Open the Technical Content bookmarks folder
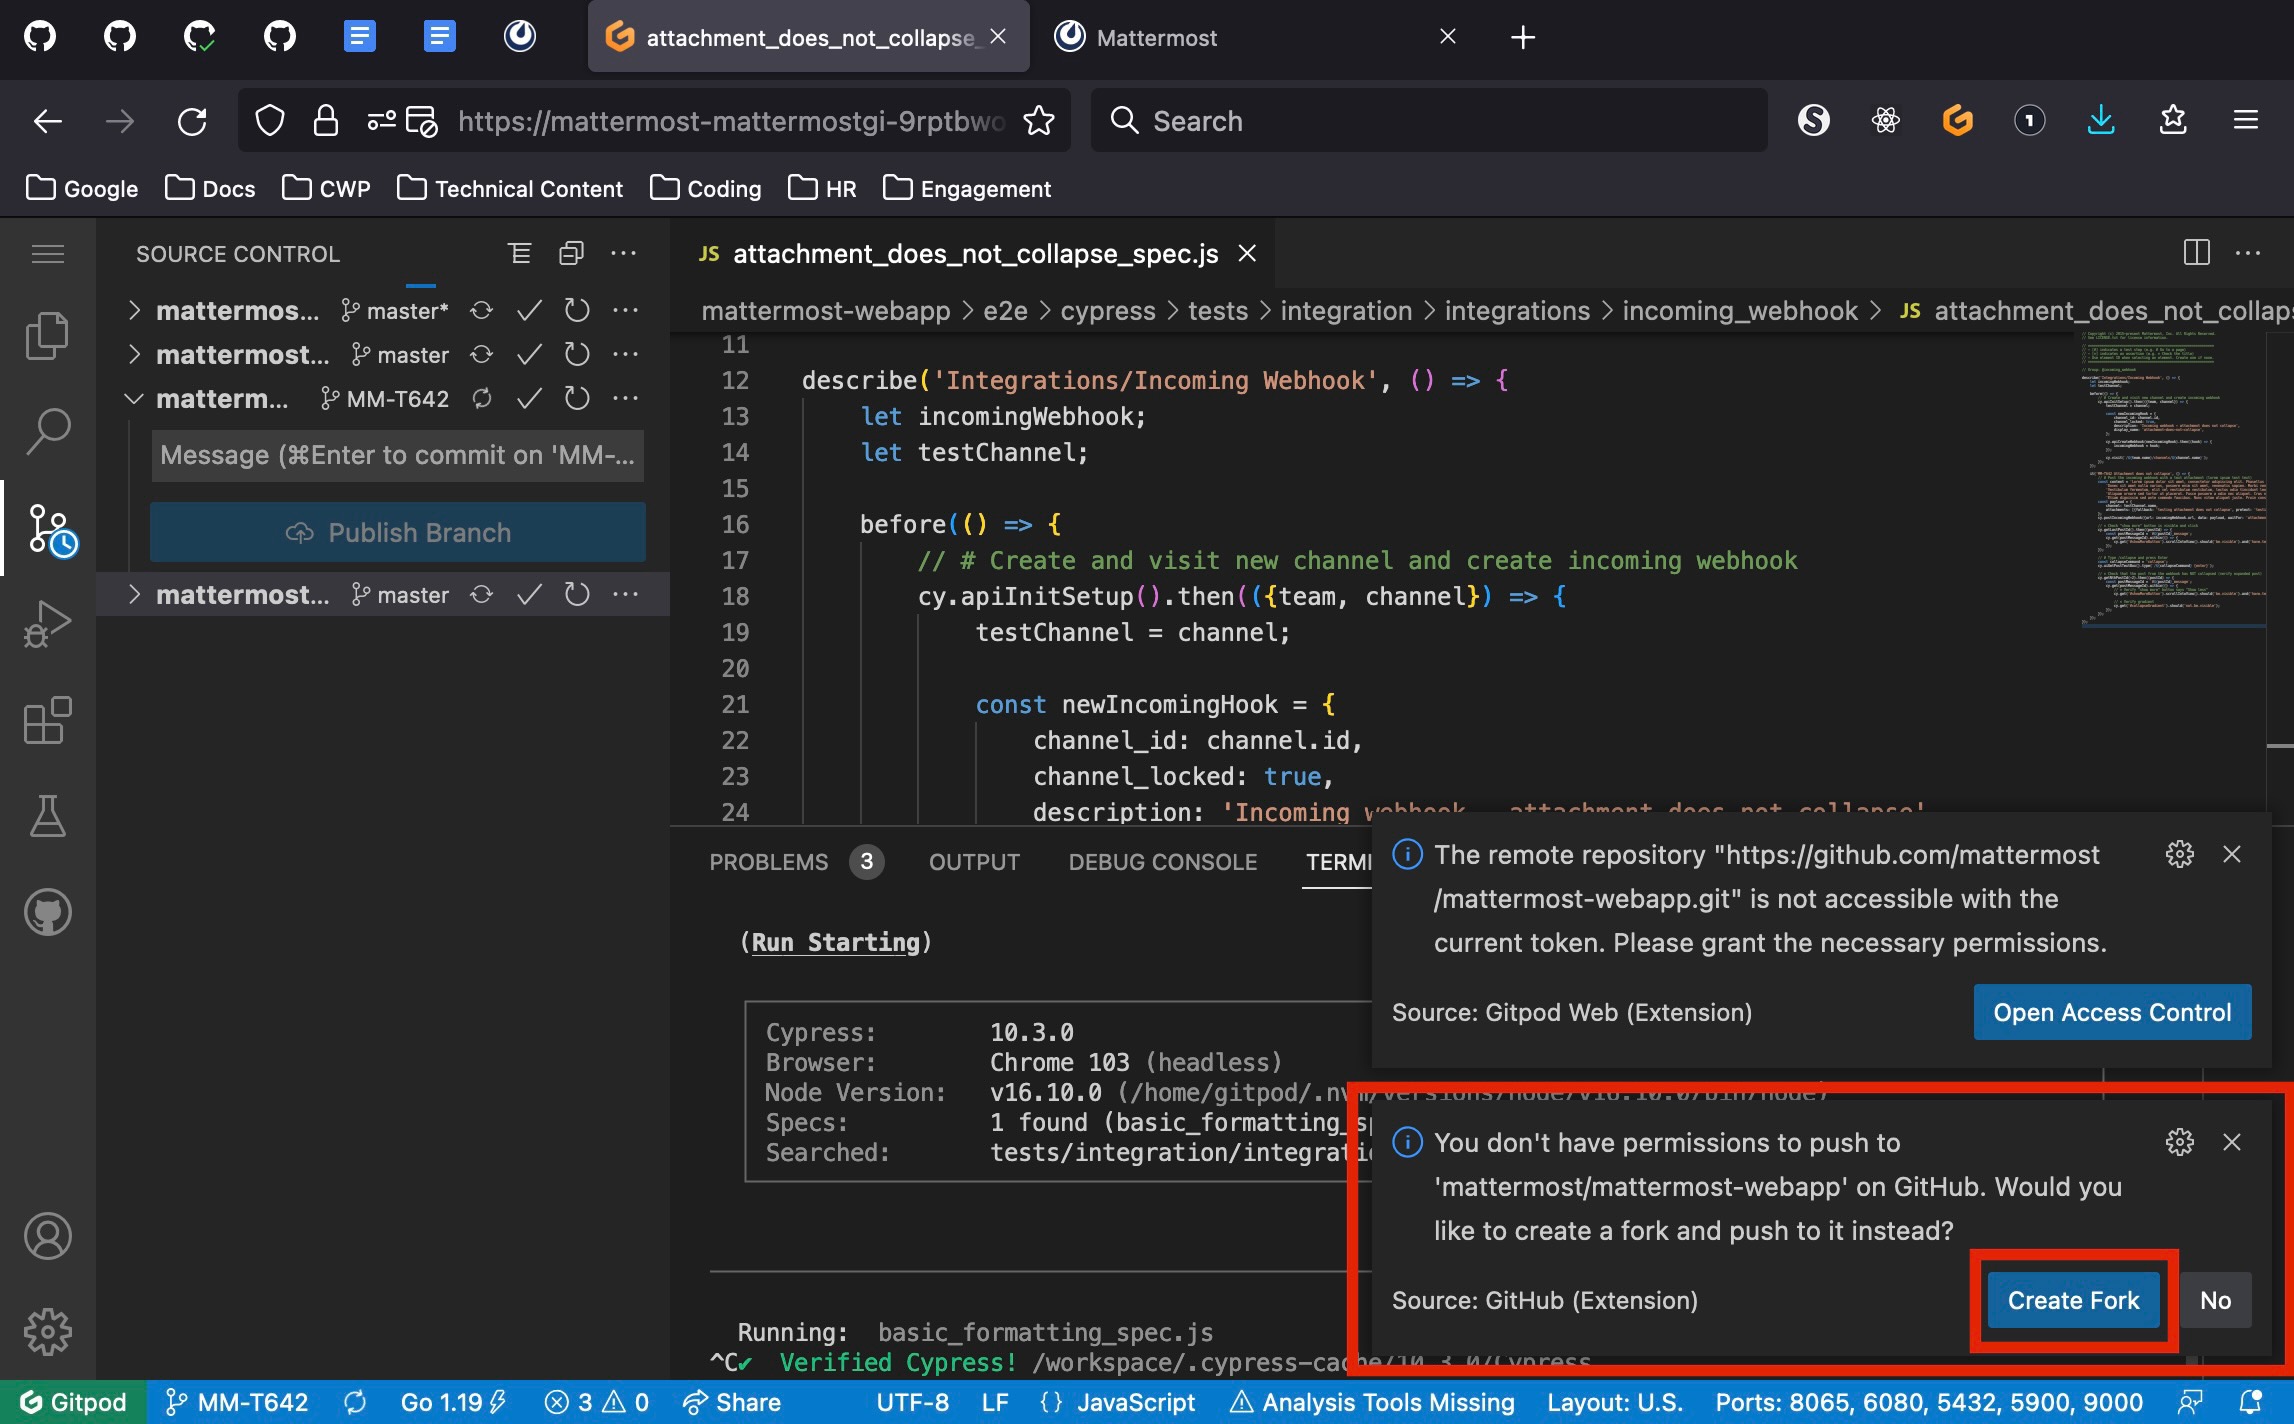2294x1424 pixels. click(510, 188)
